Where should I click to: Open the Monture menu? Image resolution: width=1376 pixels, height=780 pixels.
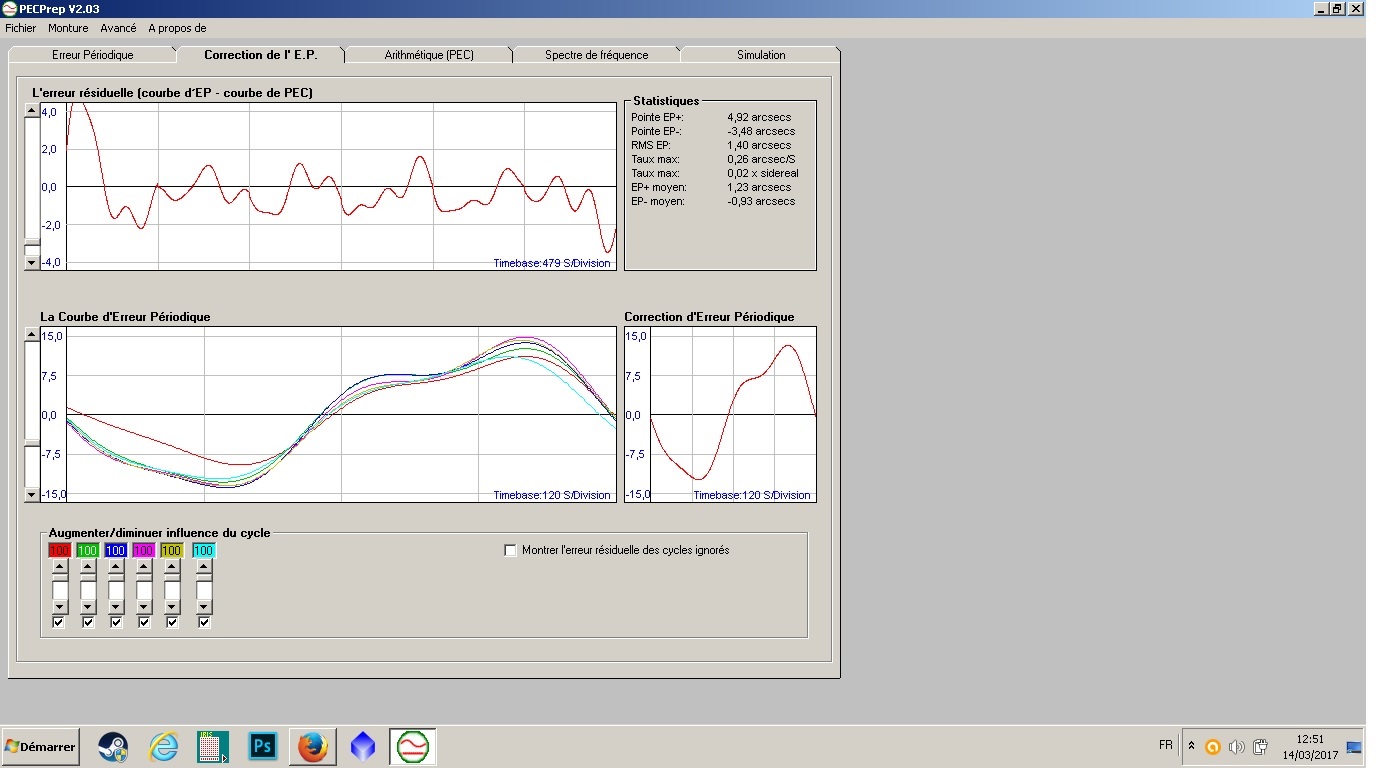(x=68, y=28)
